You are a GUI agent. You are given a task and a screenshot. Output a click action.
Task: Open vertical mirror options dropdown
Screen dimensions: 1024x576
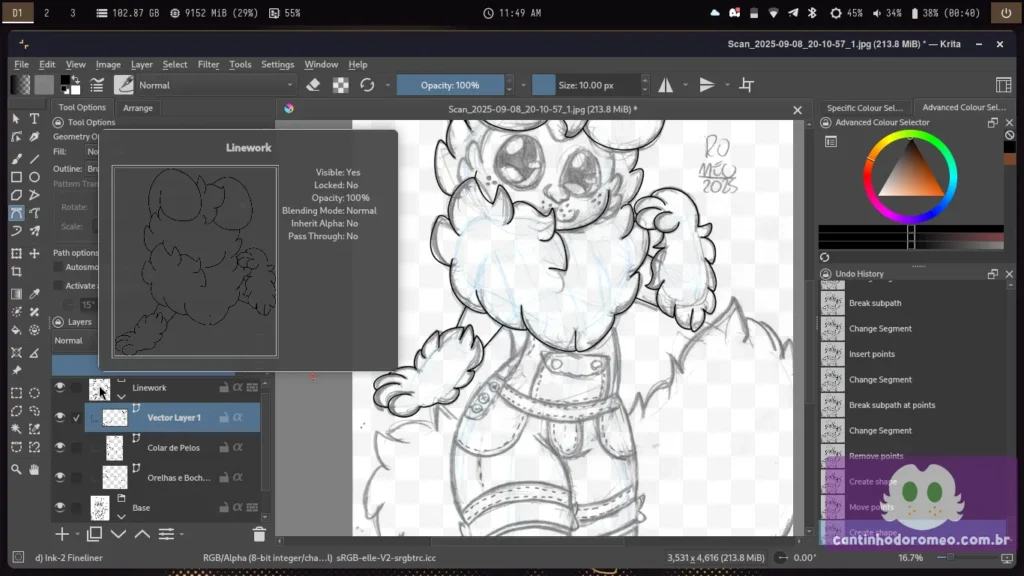(x=727, y=85)
